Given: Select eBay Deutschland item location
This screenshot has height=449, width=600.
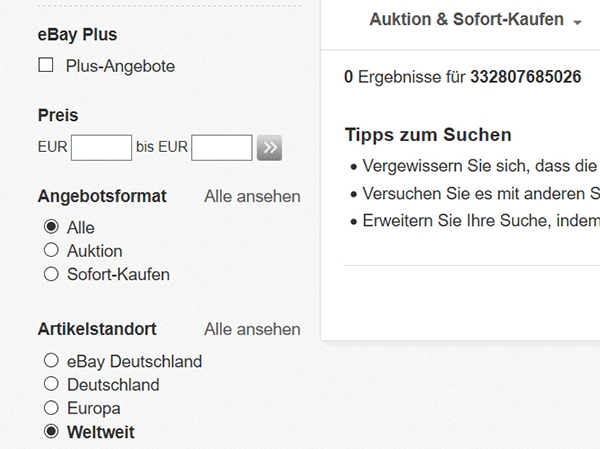Looking at the screenshot, I should pyautogui.click(x=51, y=361).
